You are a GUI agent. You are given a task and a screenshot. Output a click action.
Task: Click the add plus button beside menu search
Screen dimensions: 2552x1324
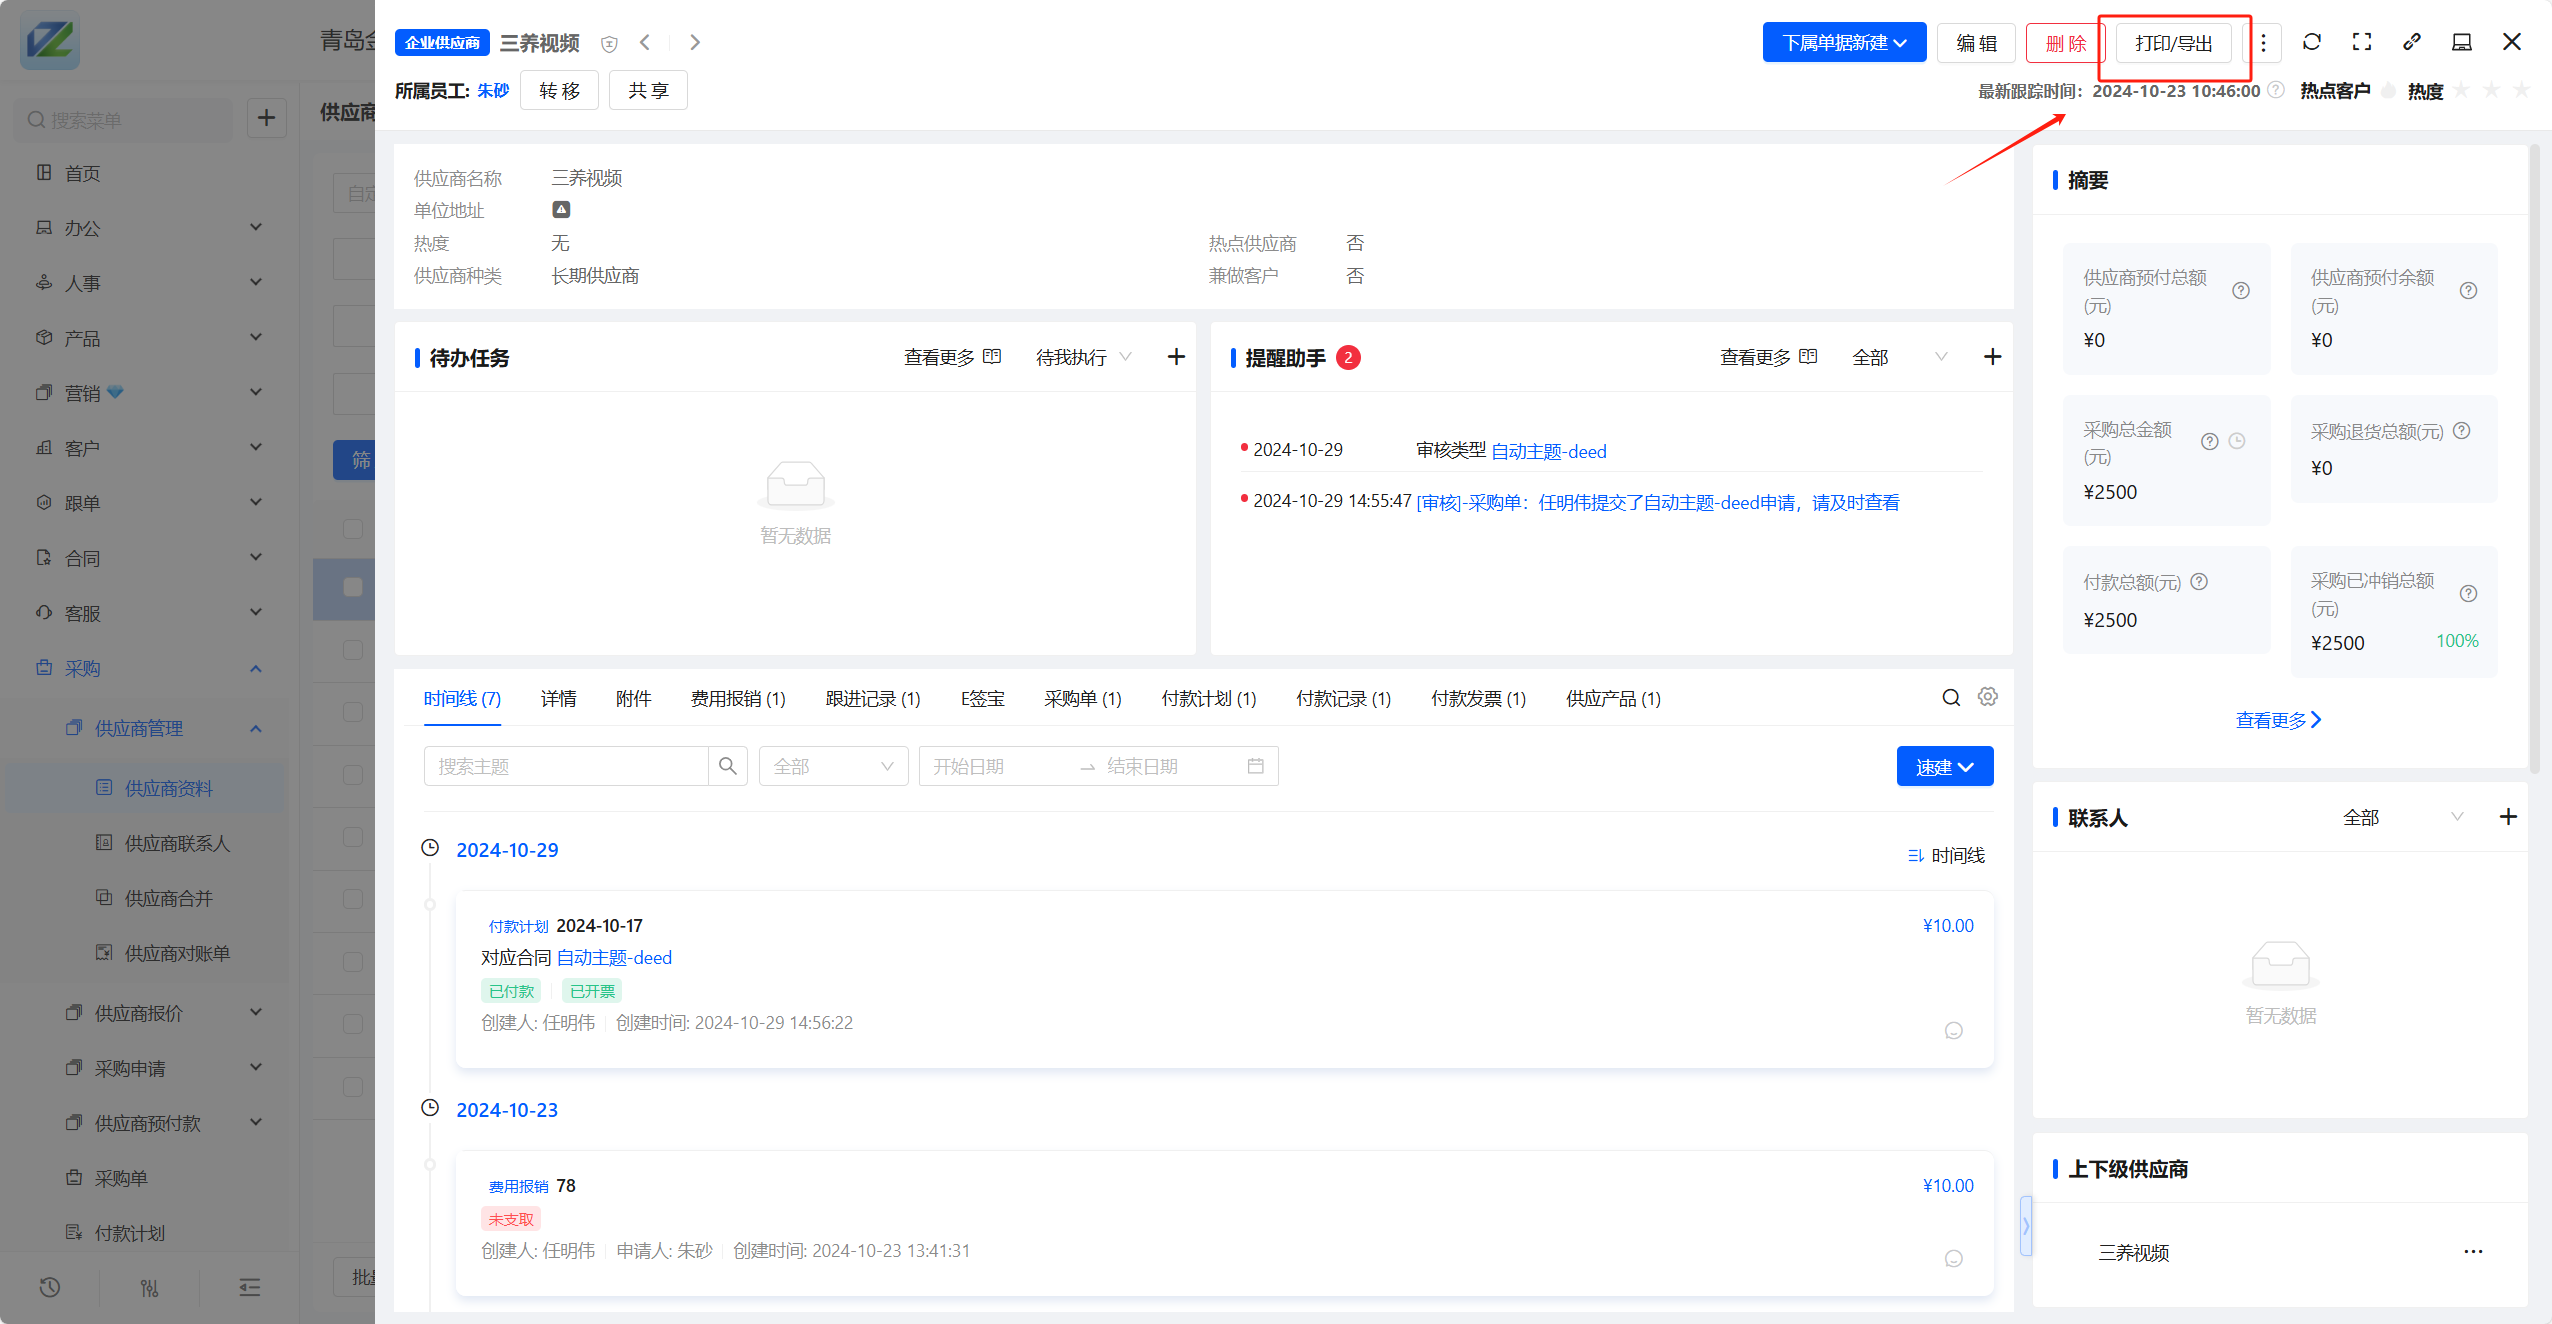(x=266, y=118)
